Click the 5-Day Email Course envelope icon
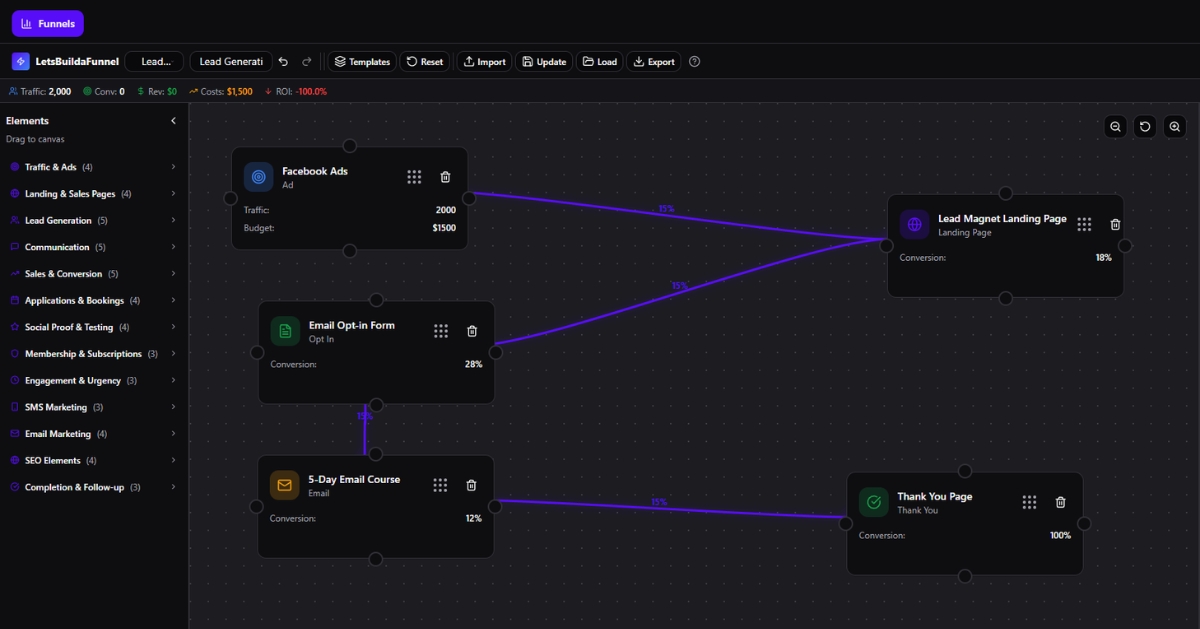1200x629 pixels. pyautogui.click(x=285, y=485)
